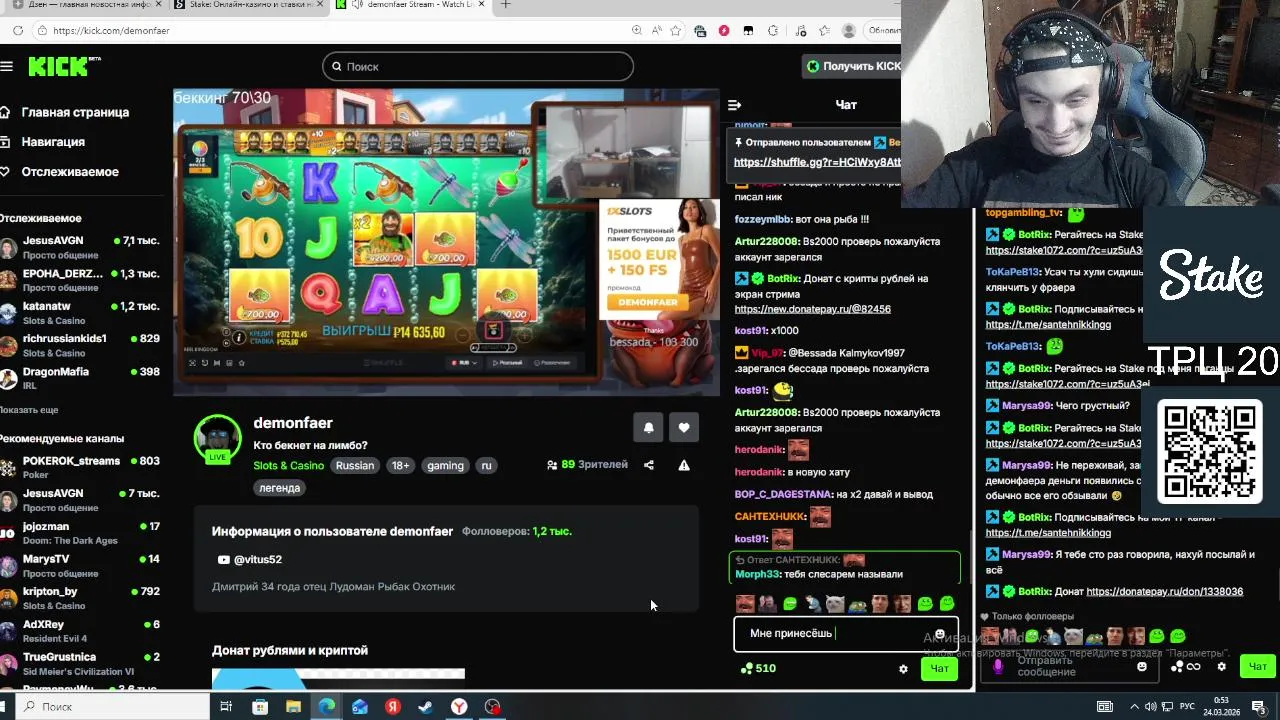
Task: Click the легенда tag
Action: pyautogui.click(x=280, y=488)
